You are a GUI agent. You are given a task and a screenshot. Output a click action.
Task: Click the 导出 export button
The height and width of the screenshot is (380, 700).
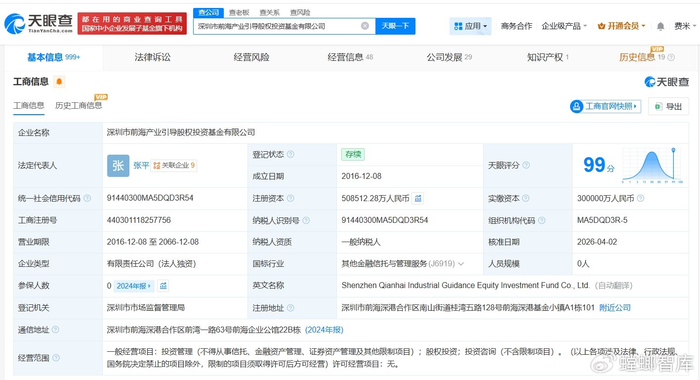669,106
